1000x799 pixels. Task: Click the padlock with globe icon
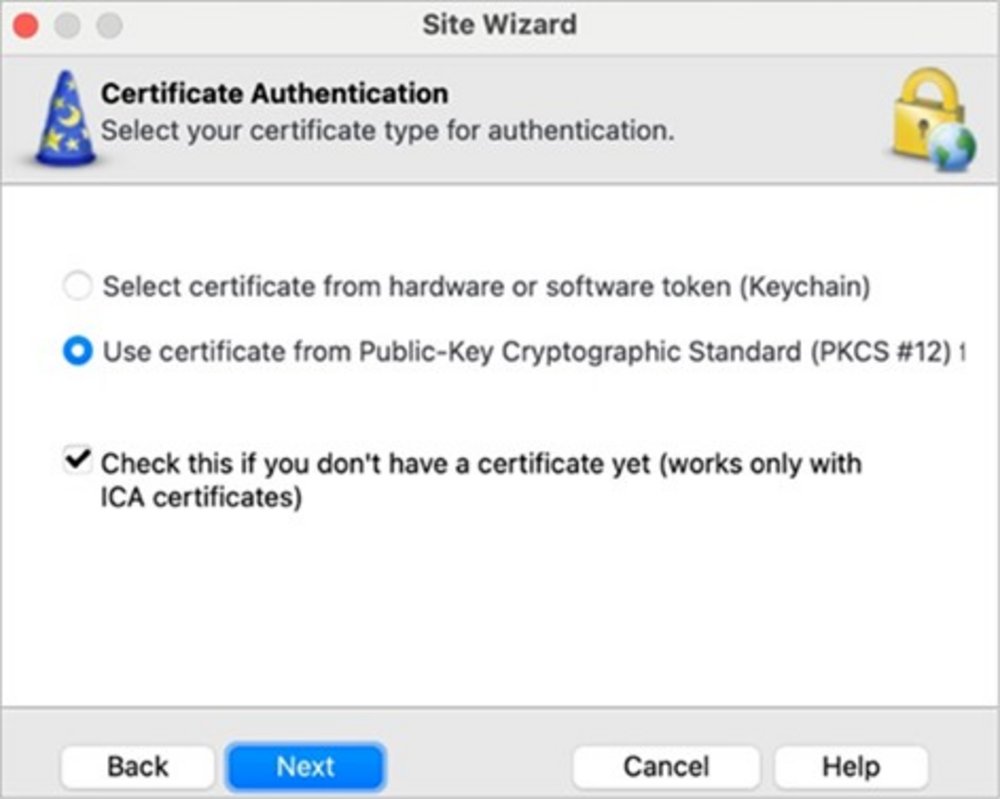point(932,118)
